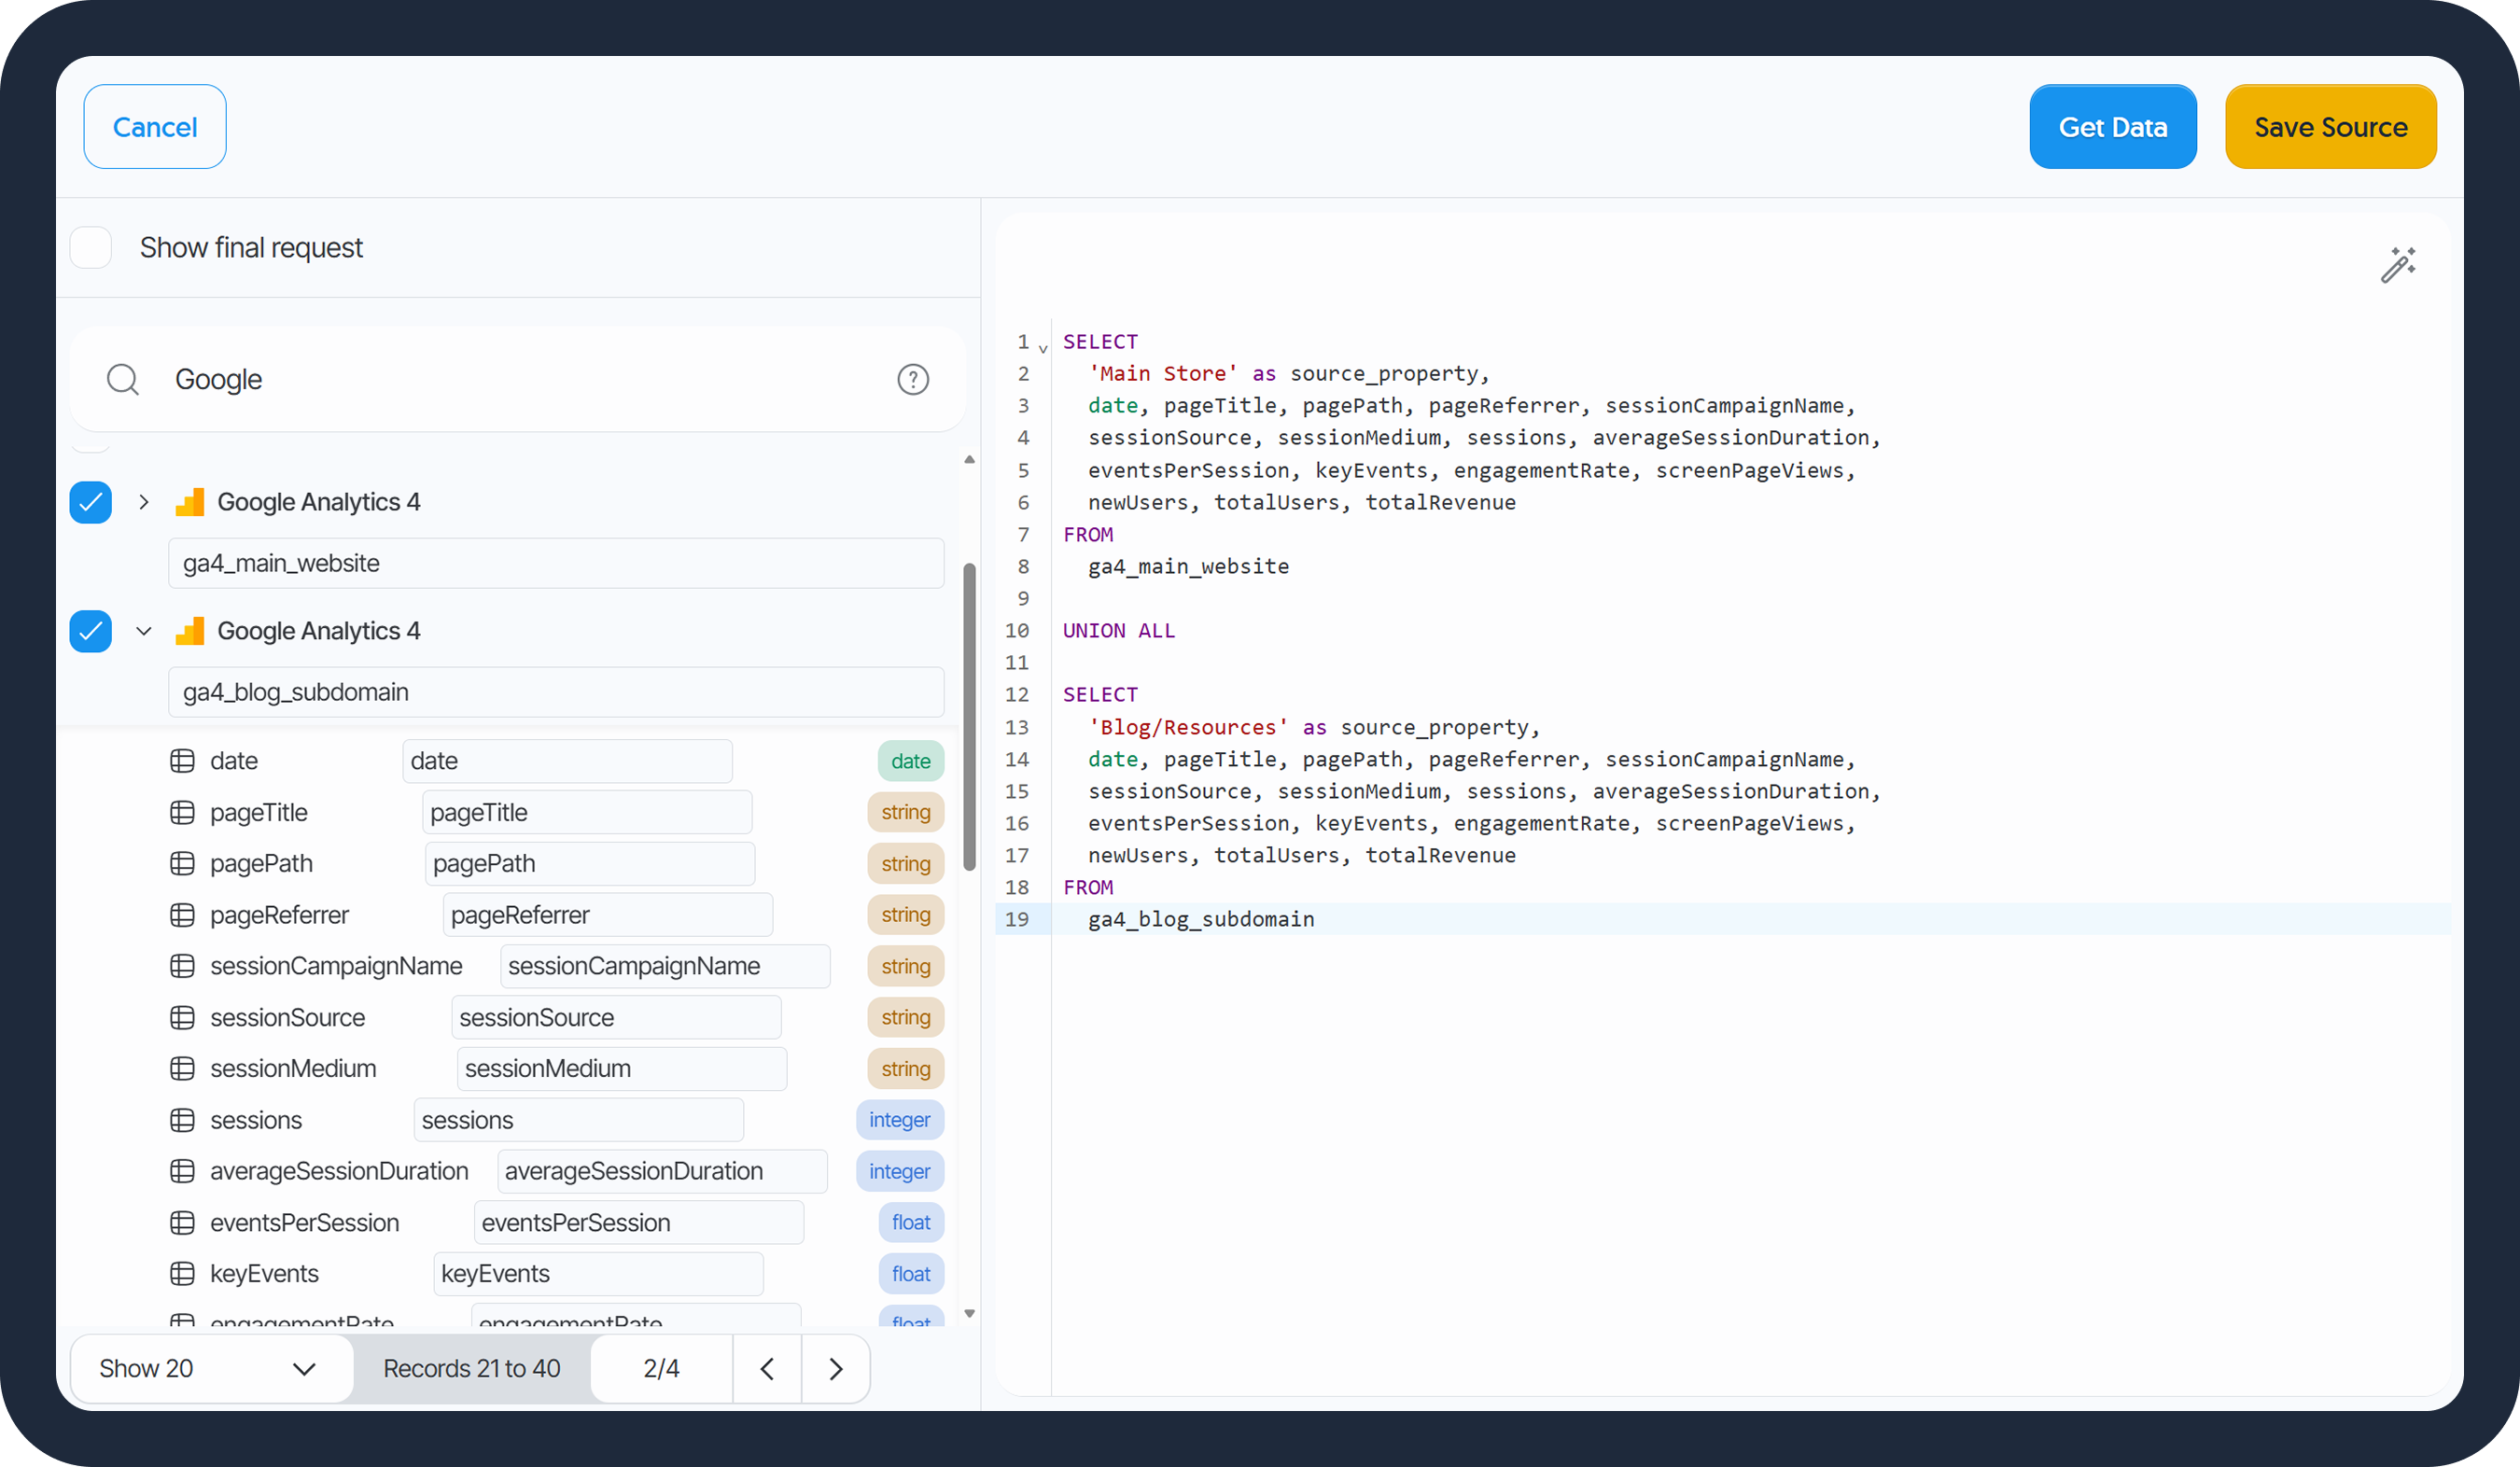Click string type badge for sessionMedium
This screenshot has height=1467, width=2520.
(906, 1068)
